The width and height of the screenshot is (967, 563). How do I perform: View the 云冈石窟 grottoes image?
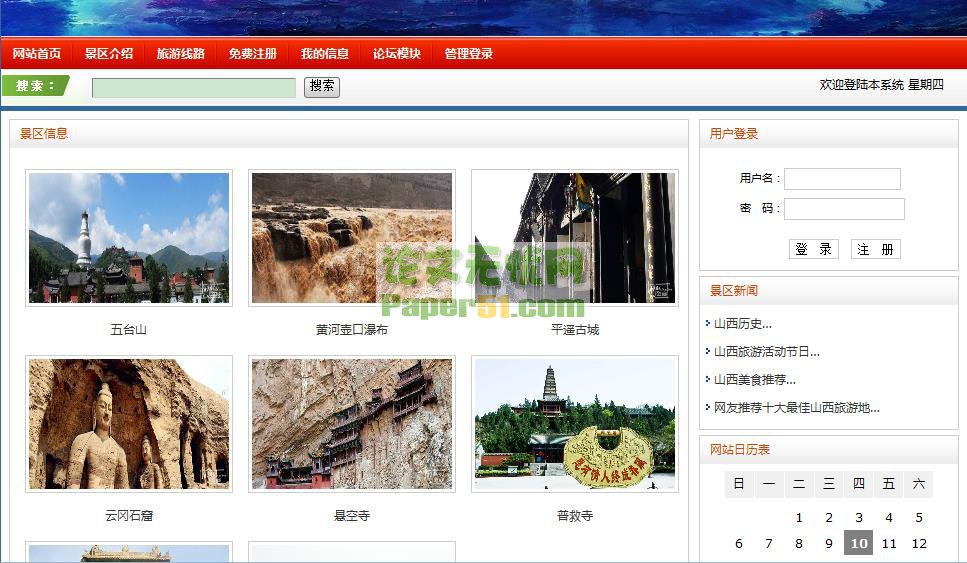click(x=129, y=424)
